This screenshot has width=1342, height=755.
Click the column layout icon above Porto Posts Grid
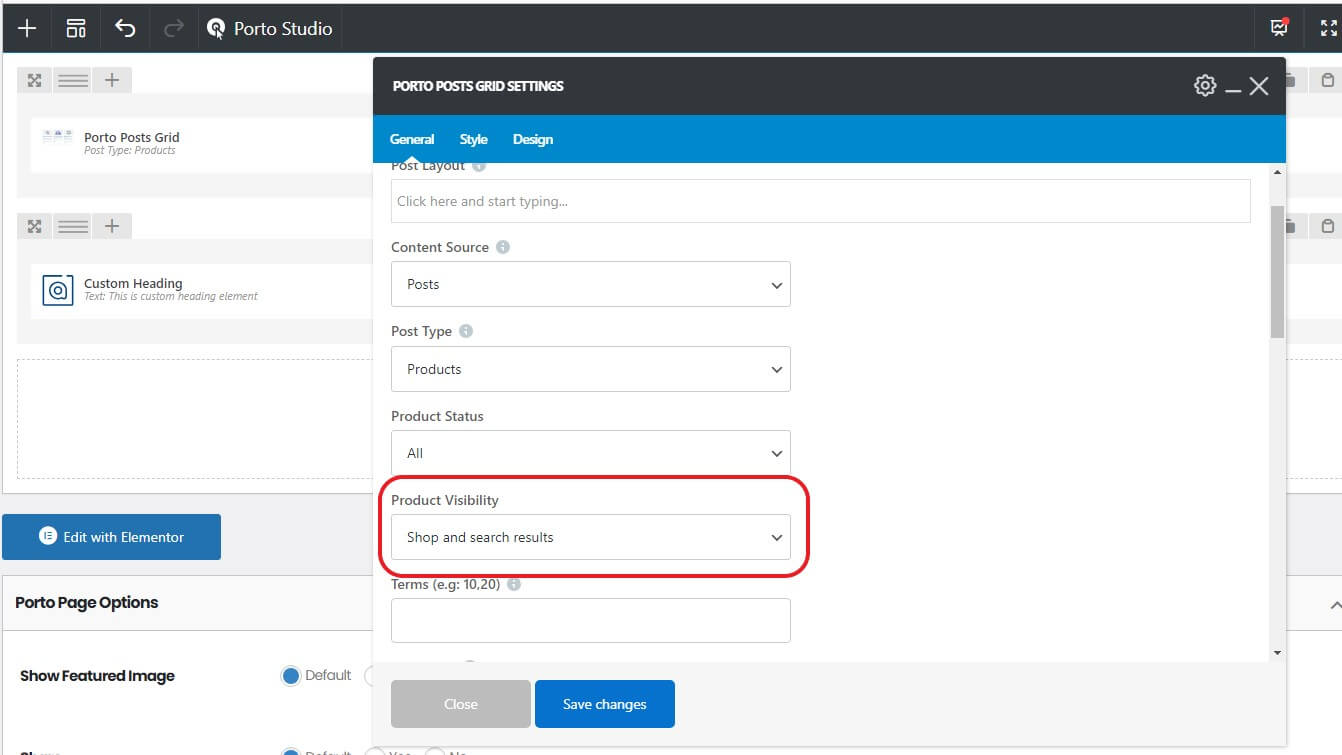point(73,81)
